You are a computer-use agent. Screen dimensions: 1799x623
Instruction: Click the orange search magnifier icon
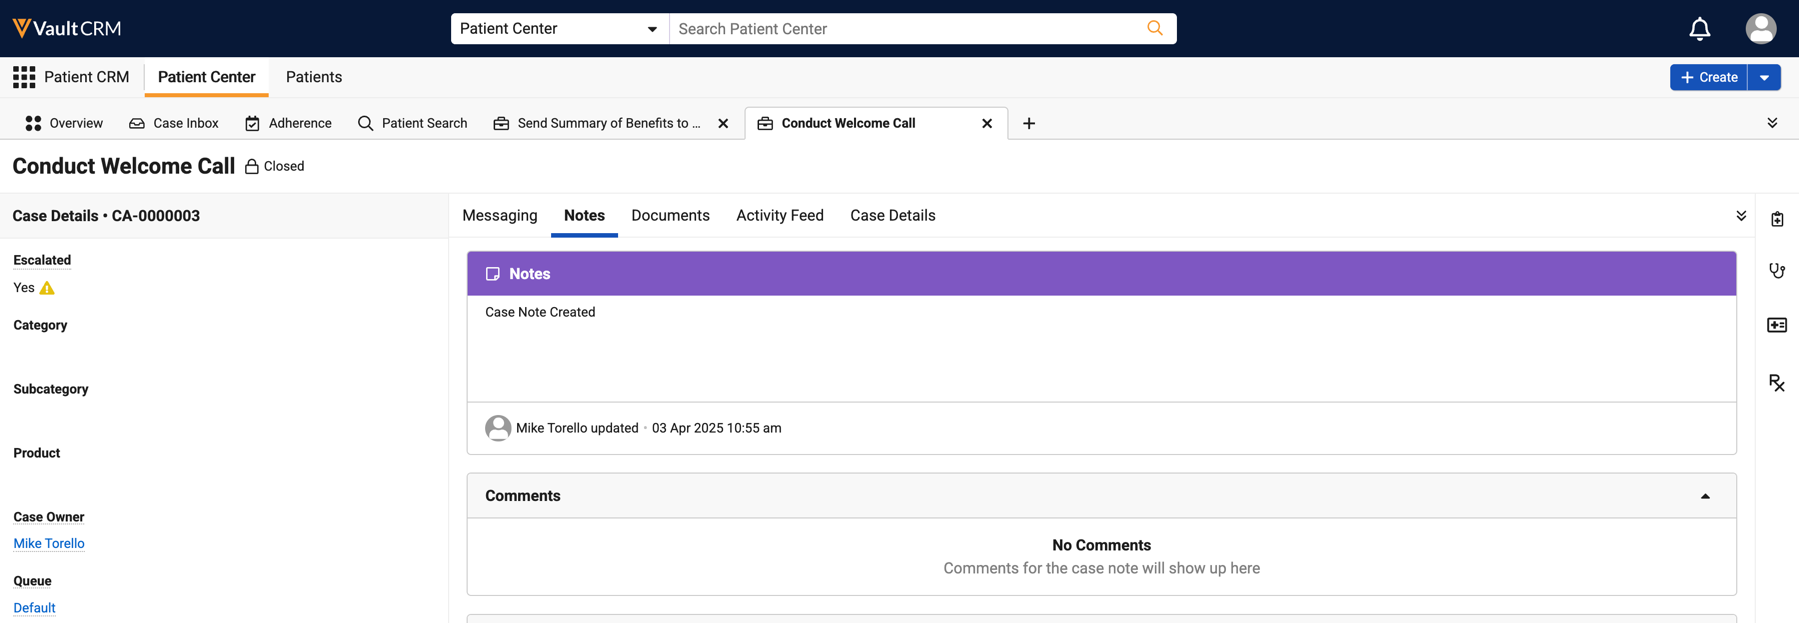1155,28
